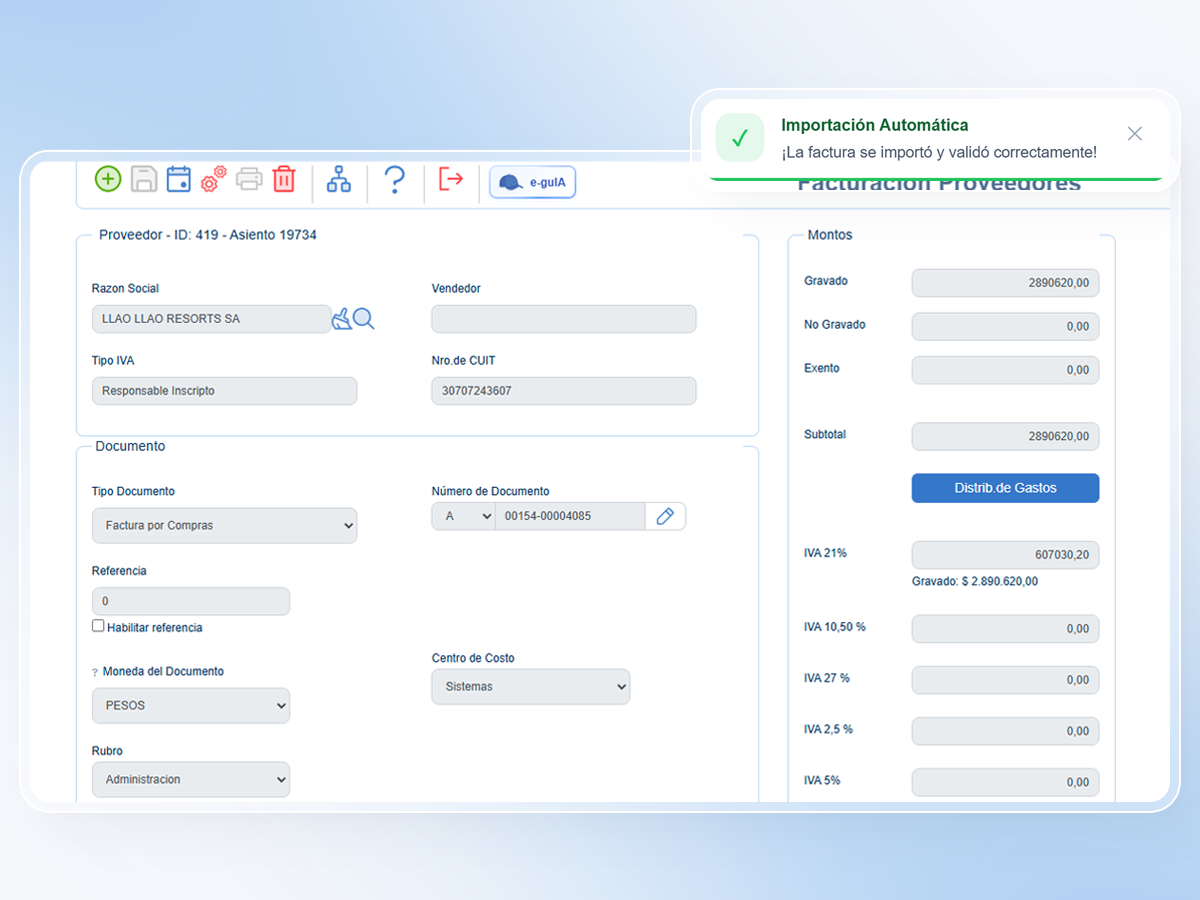Screen dimensions: 1200x900
Task: Click the IVA 27 % amount field
Action: tap(1005, 680)
